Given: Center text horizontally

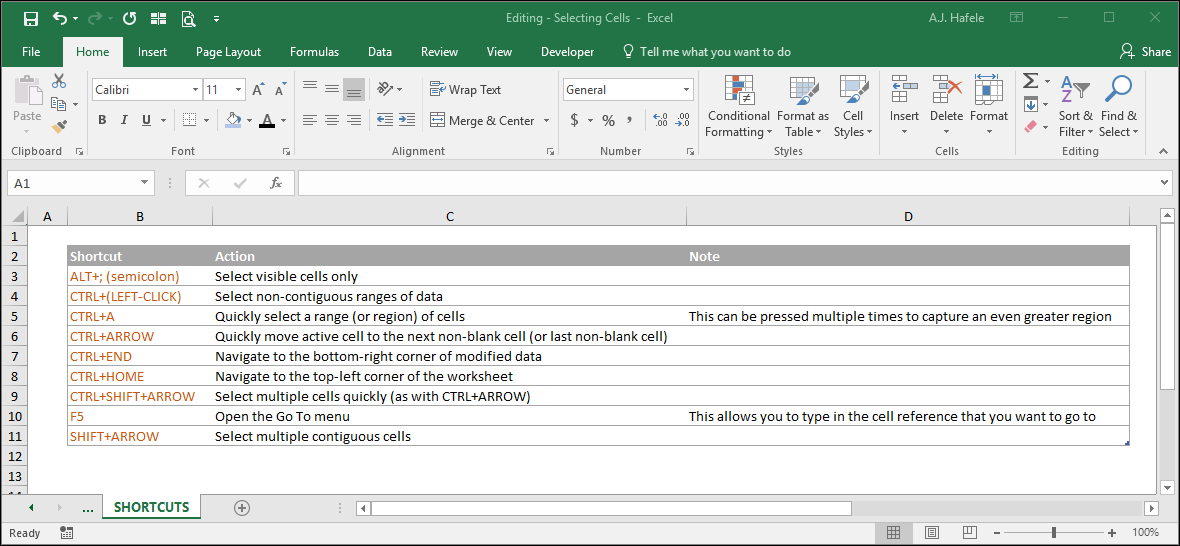Looking at the screenshot, I should click(x=331, y=120).
